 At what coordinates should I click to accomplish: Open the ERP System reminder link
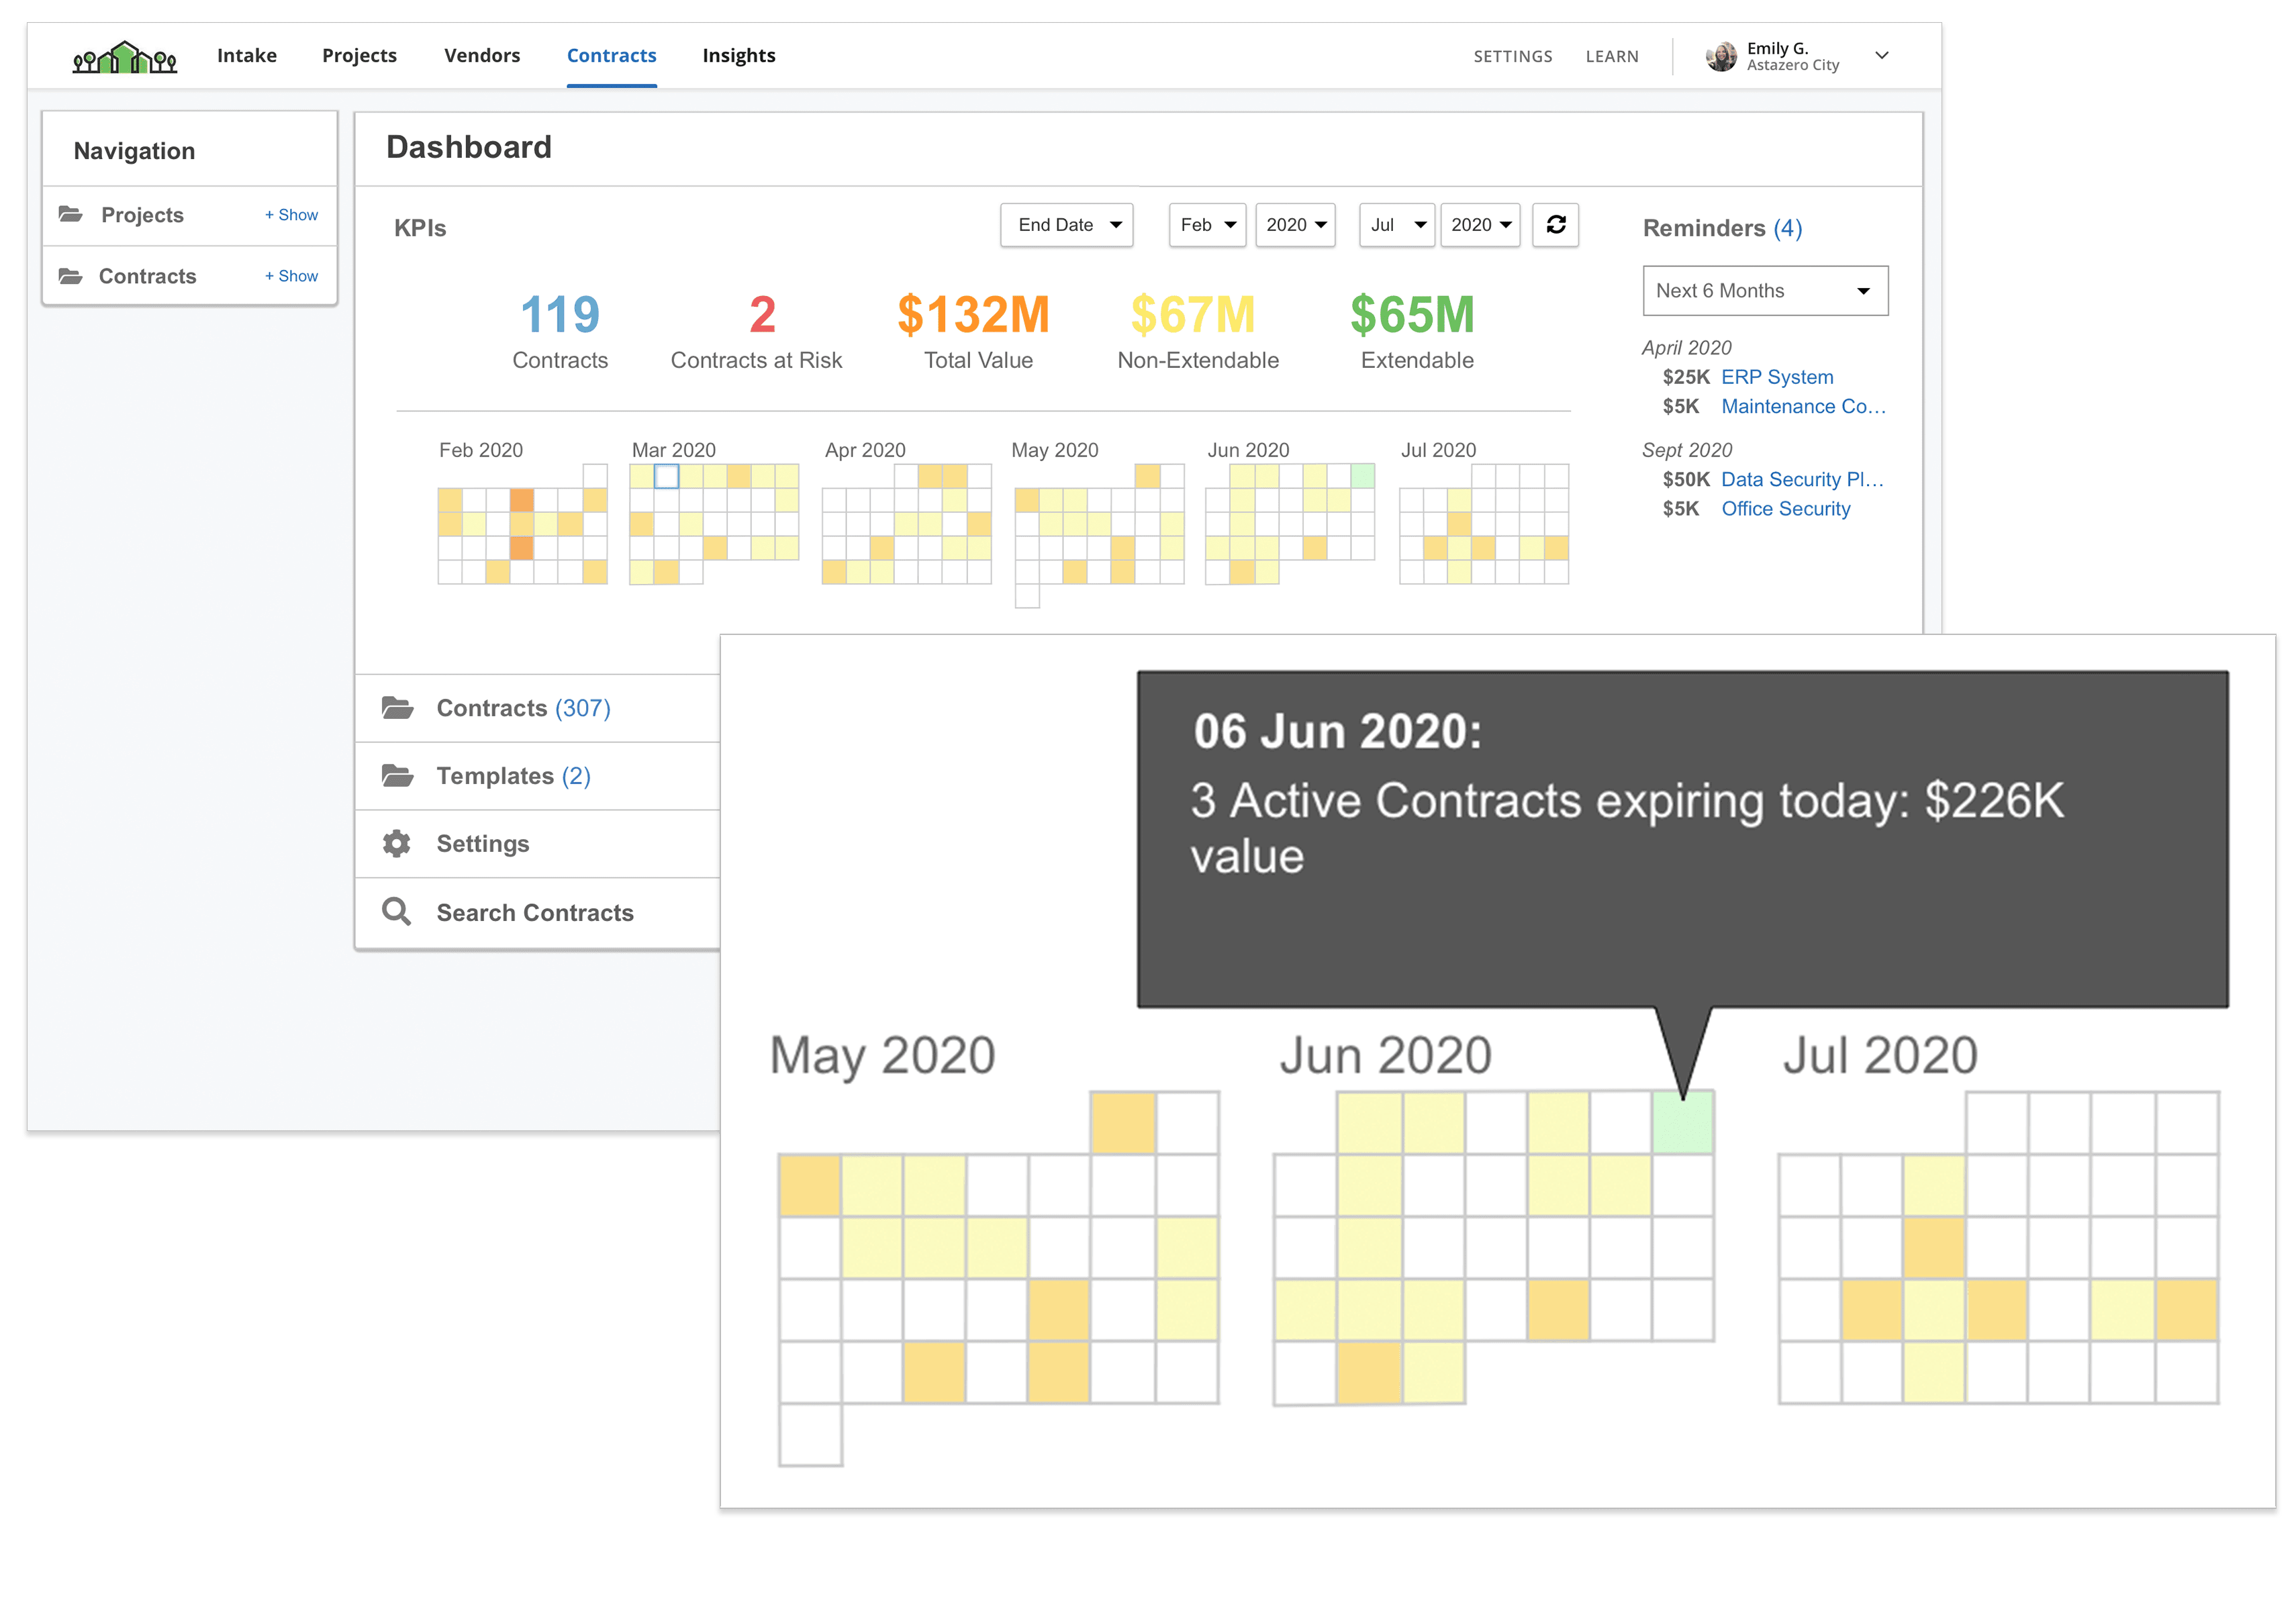(1777, 377)
